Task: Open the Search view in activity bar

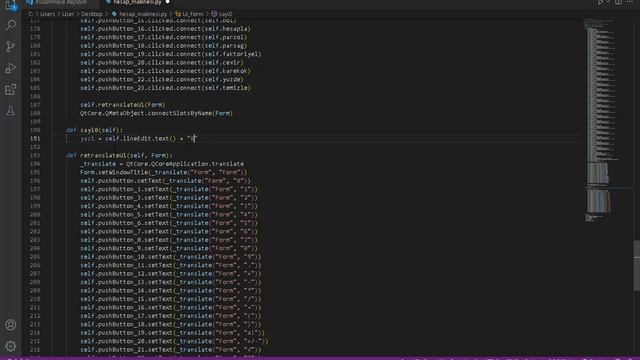Action: coord(11,25)
